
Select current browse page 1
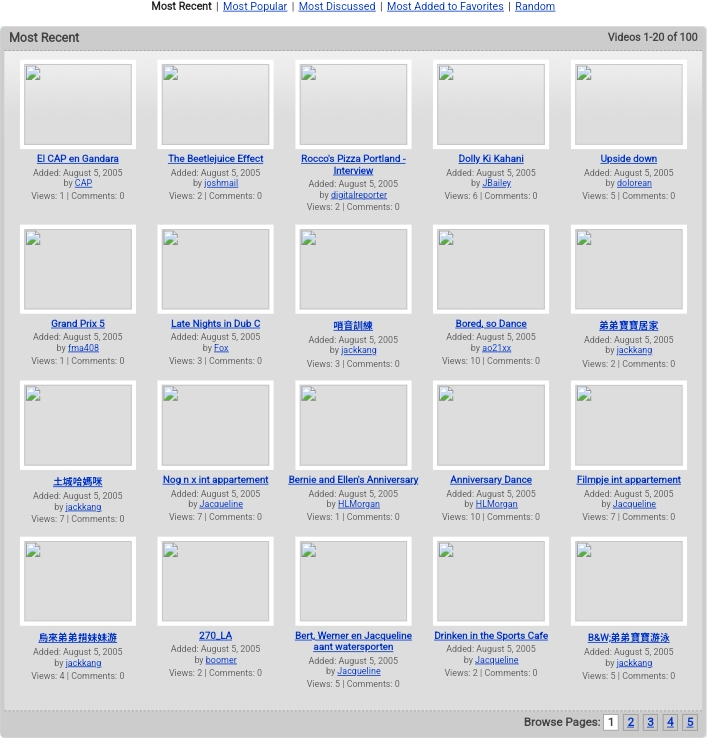tap(611, 722)
